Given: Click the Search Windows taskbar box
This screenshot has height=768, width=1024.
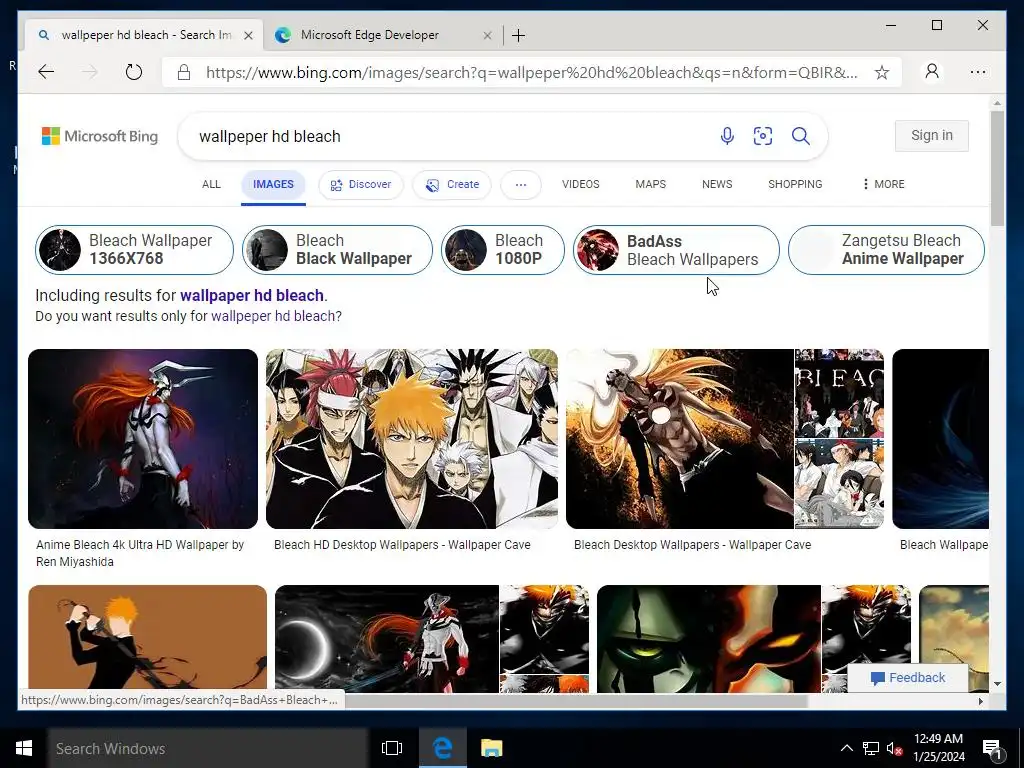Looking at the screenshot, I should (x=208, y=748).
